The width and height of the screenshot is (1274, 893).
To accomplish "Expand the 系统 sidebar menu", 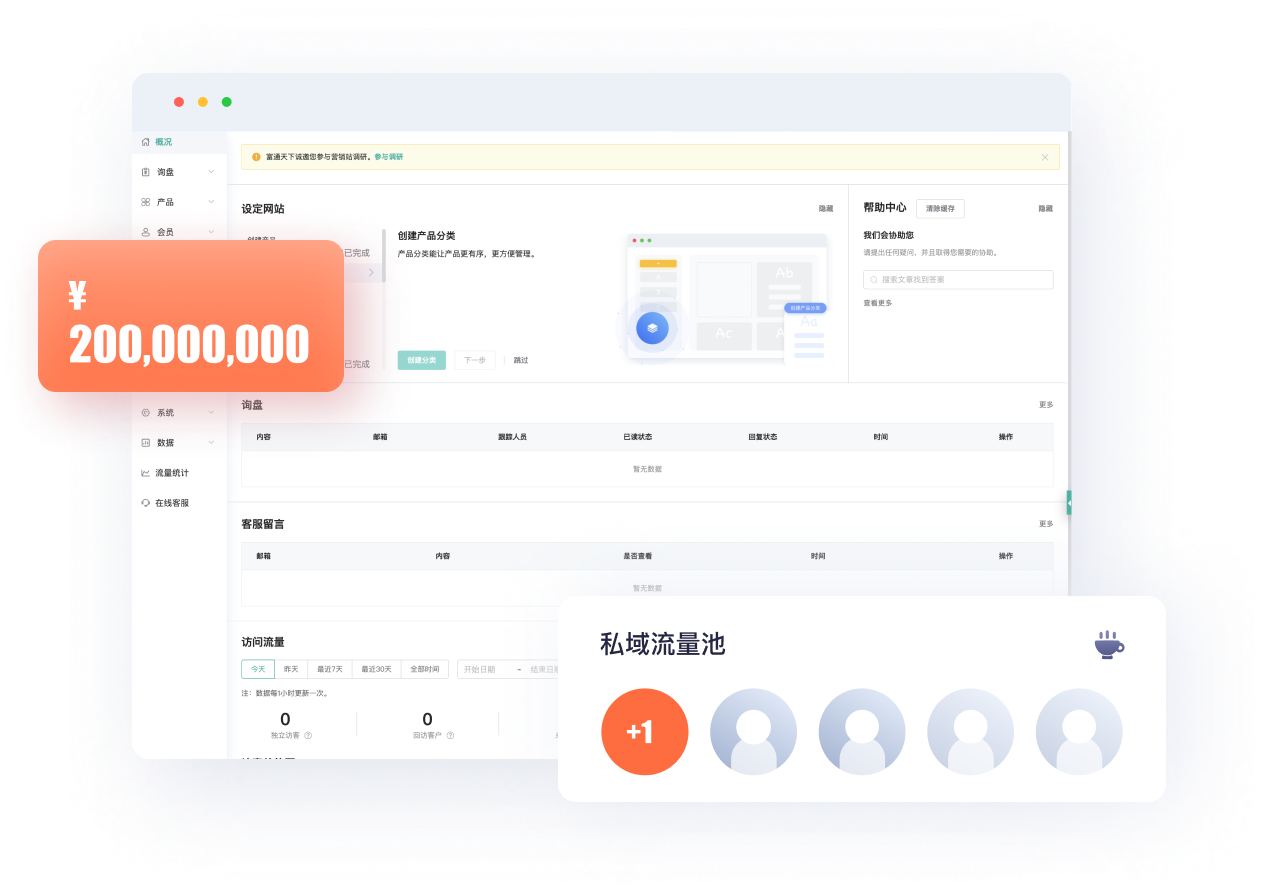I will tap(165, 412).
